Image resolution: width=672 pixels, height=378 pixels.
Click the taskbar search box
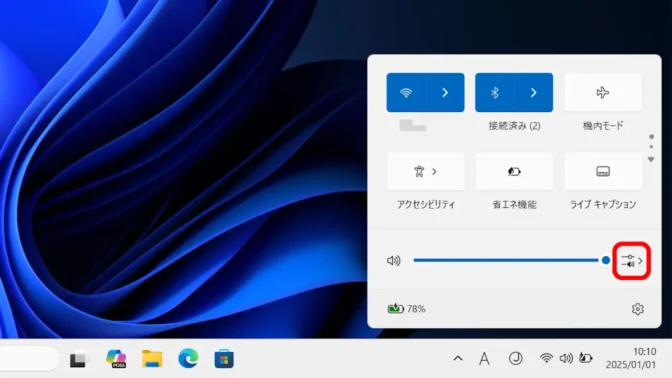click(28, 358)
